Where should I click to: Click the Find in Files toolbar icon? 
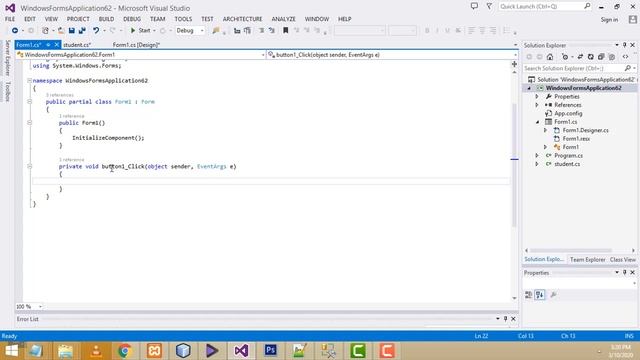coord(216,31)
